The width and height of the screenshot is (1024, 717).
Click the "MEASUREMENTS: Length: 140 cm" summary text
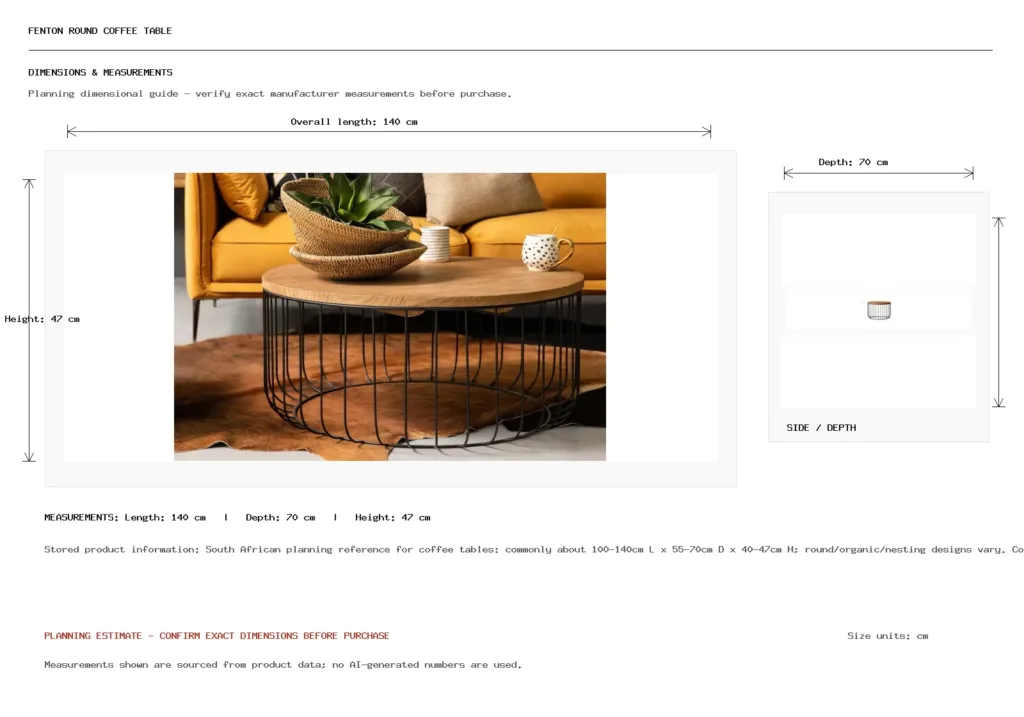pos(125,517)
